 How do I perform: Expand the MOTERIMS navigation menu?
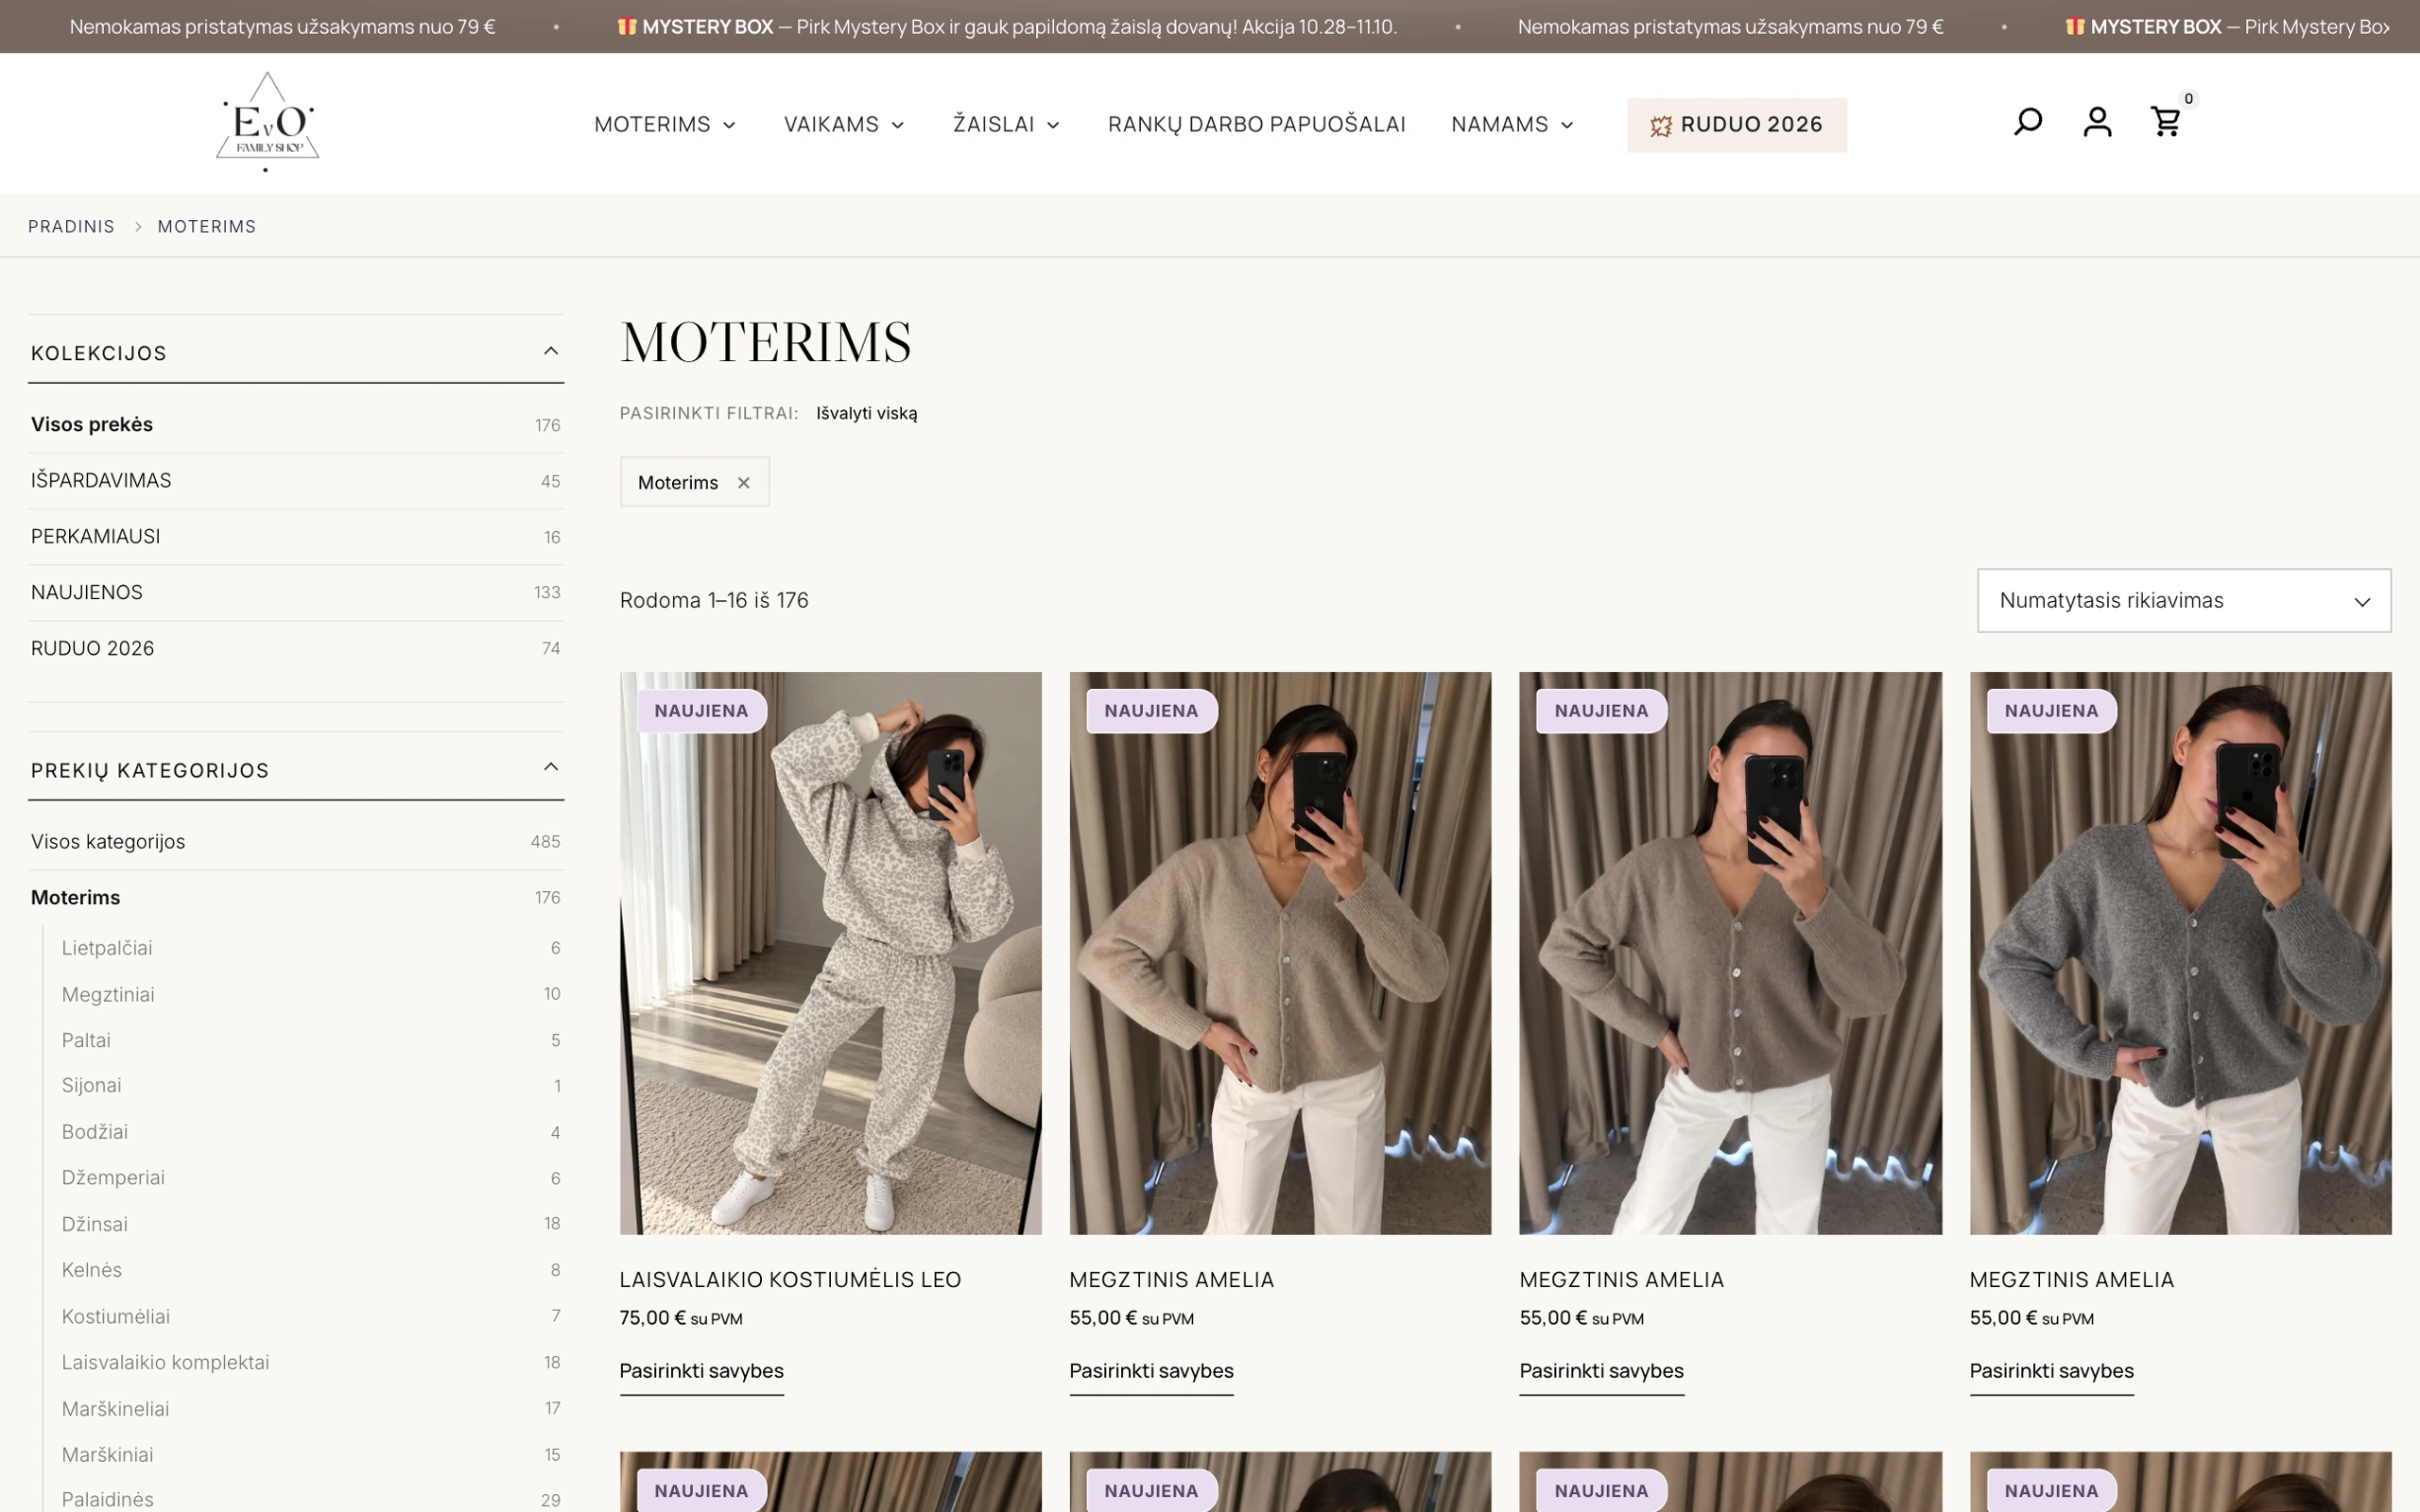665,125
